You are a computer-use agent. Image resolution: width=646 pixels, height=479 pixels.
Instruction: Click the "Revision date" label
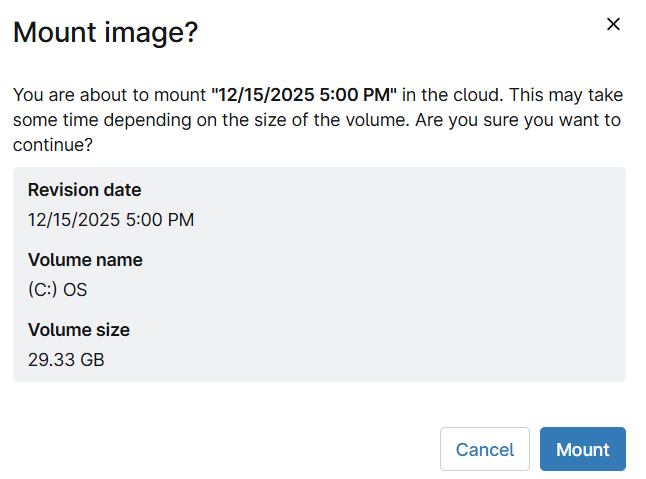[x=84, y=190]
